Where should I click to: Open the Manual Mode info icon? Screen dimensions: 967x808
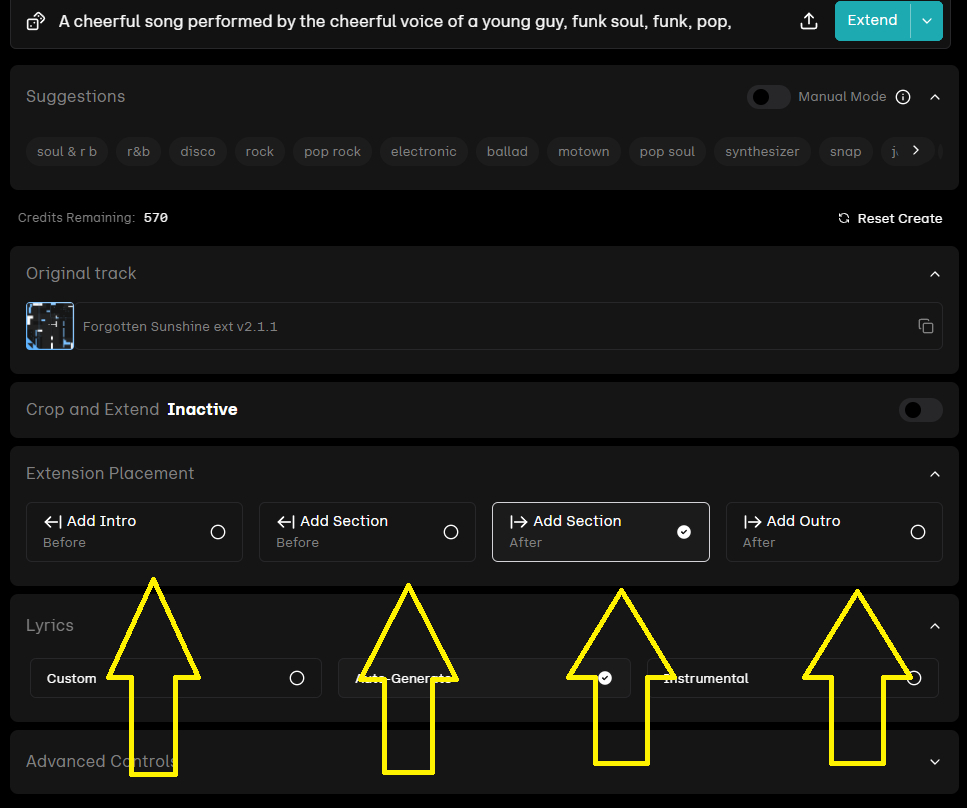pyautogui.click(x=903, y=97)
